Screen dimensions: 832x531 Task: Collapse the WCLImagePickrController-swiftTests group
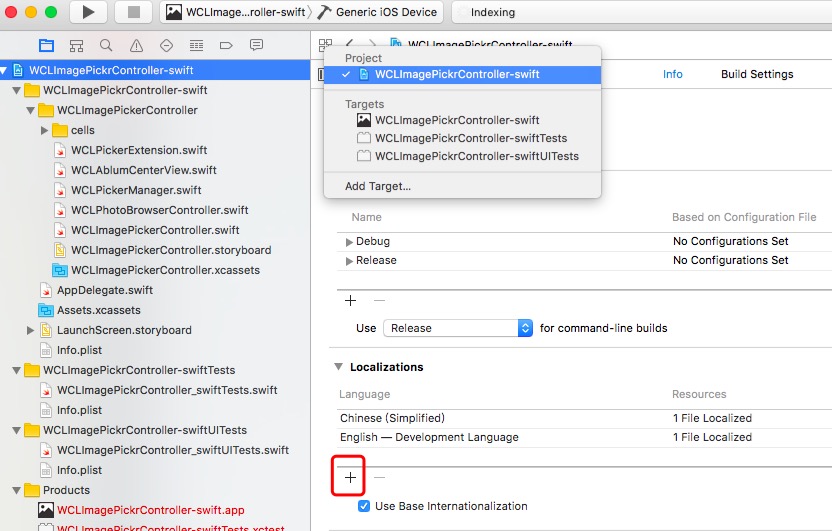[x=16, y=370]
